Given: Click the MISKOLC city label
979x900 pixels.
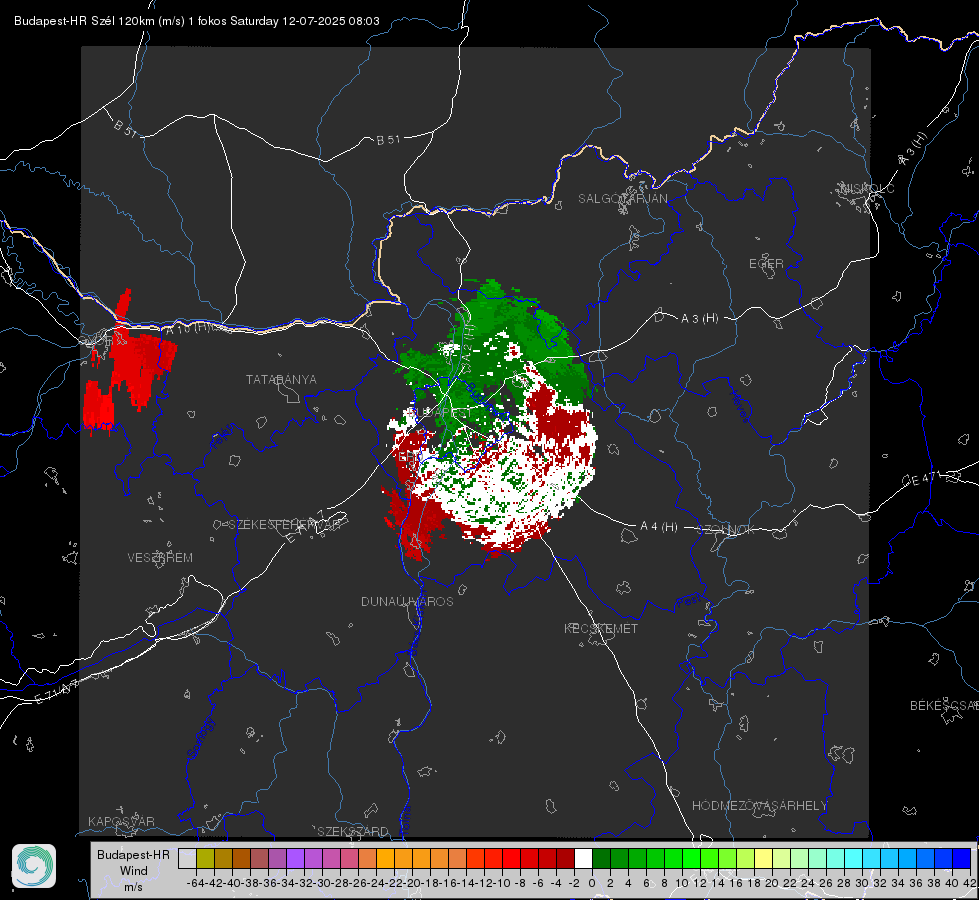Looking at the screenshot, I should pyautogui.click(x=867, y=188).
